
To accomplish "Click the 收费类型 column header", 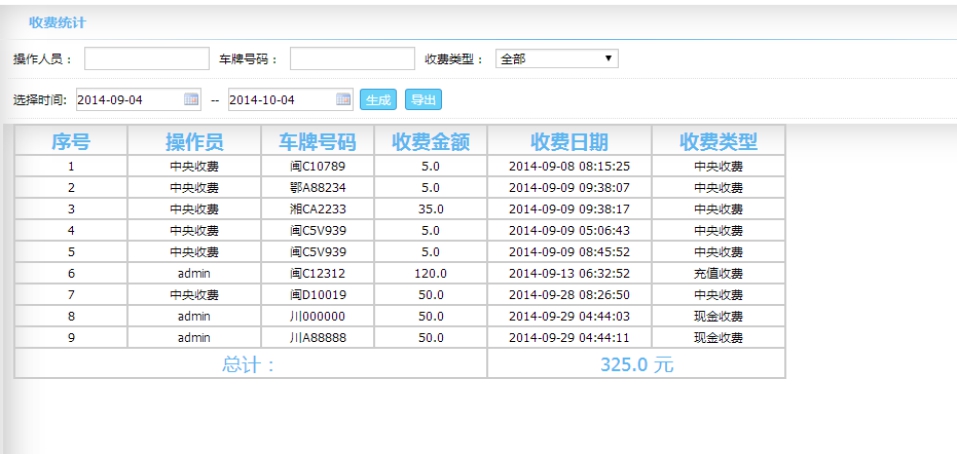I will point(718,141).
